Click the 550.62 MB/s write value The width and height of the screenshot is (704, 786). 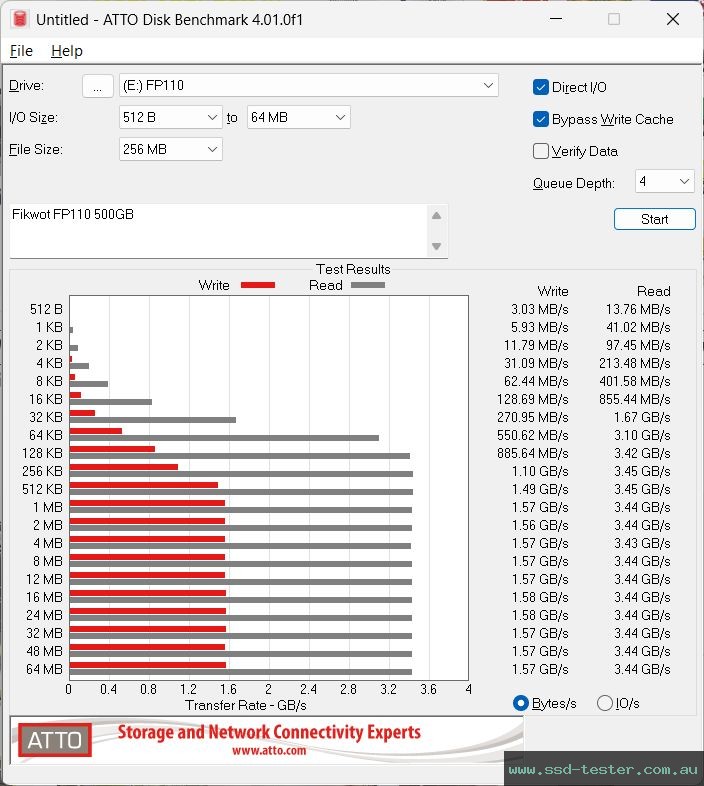tap(533, 435)
